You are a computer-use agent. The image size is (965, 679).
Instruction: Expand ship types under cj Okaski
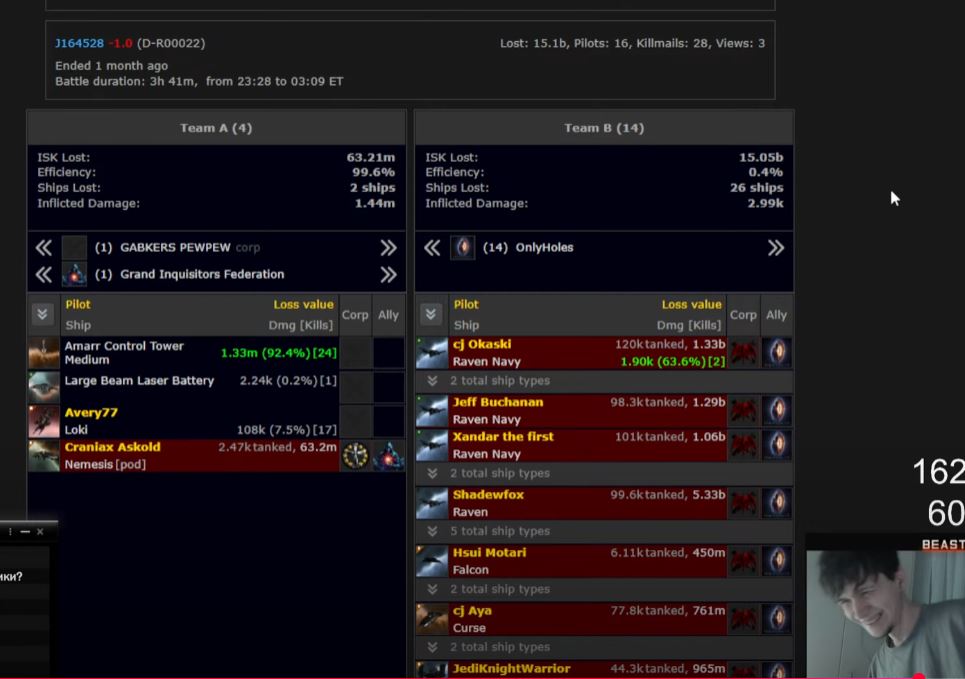click(x=433, y=381)
